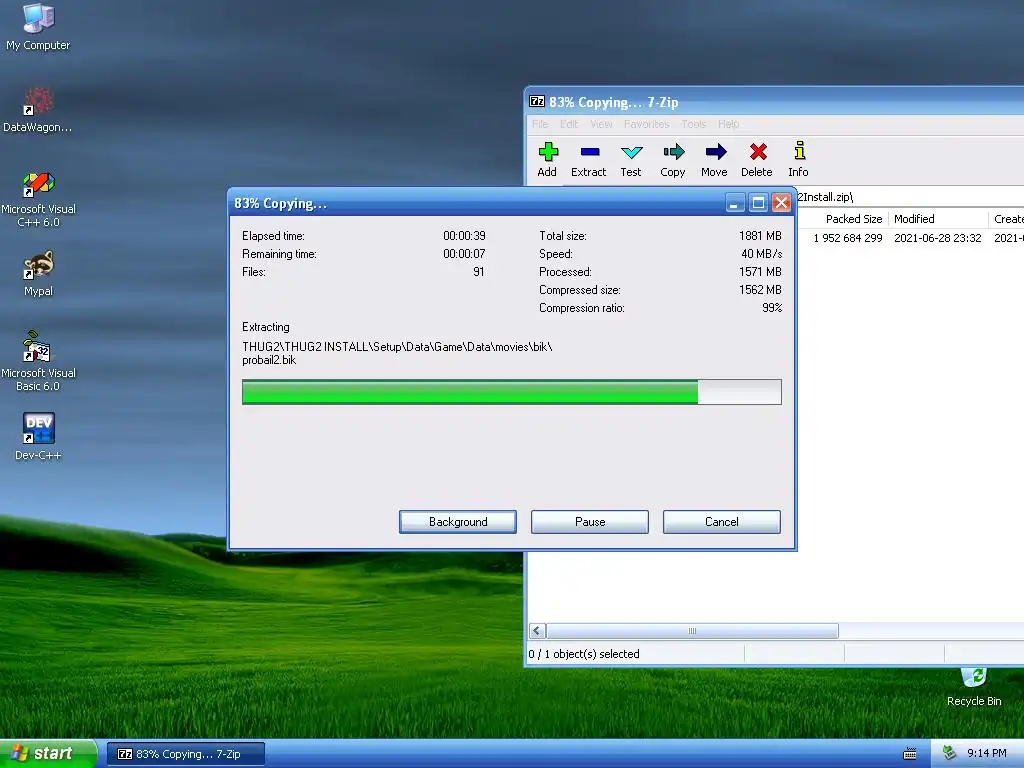Screen dimensions: 1024x768
Task: Click the Test toolbar icon in 7-Zip
Action: 631,159
